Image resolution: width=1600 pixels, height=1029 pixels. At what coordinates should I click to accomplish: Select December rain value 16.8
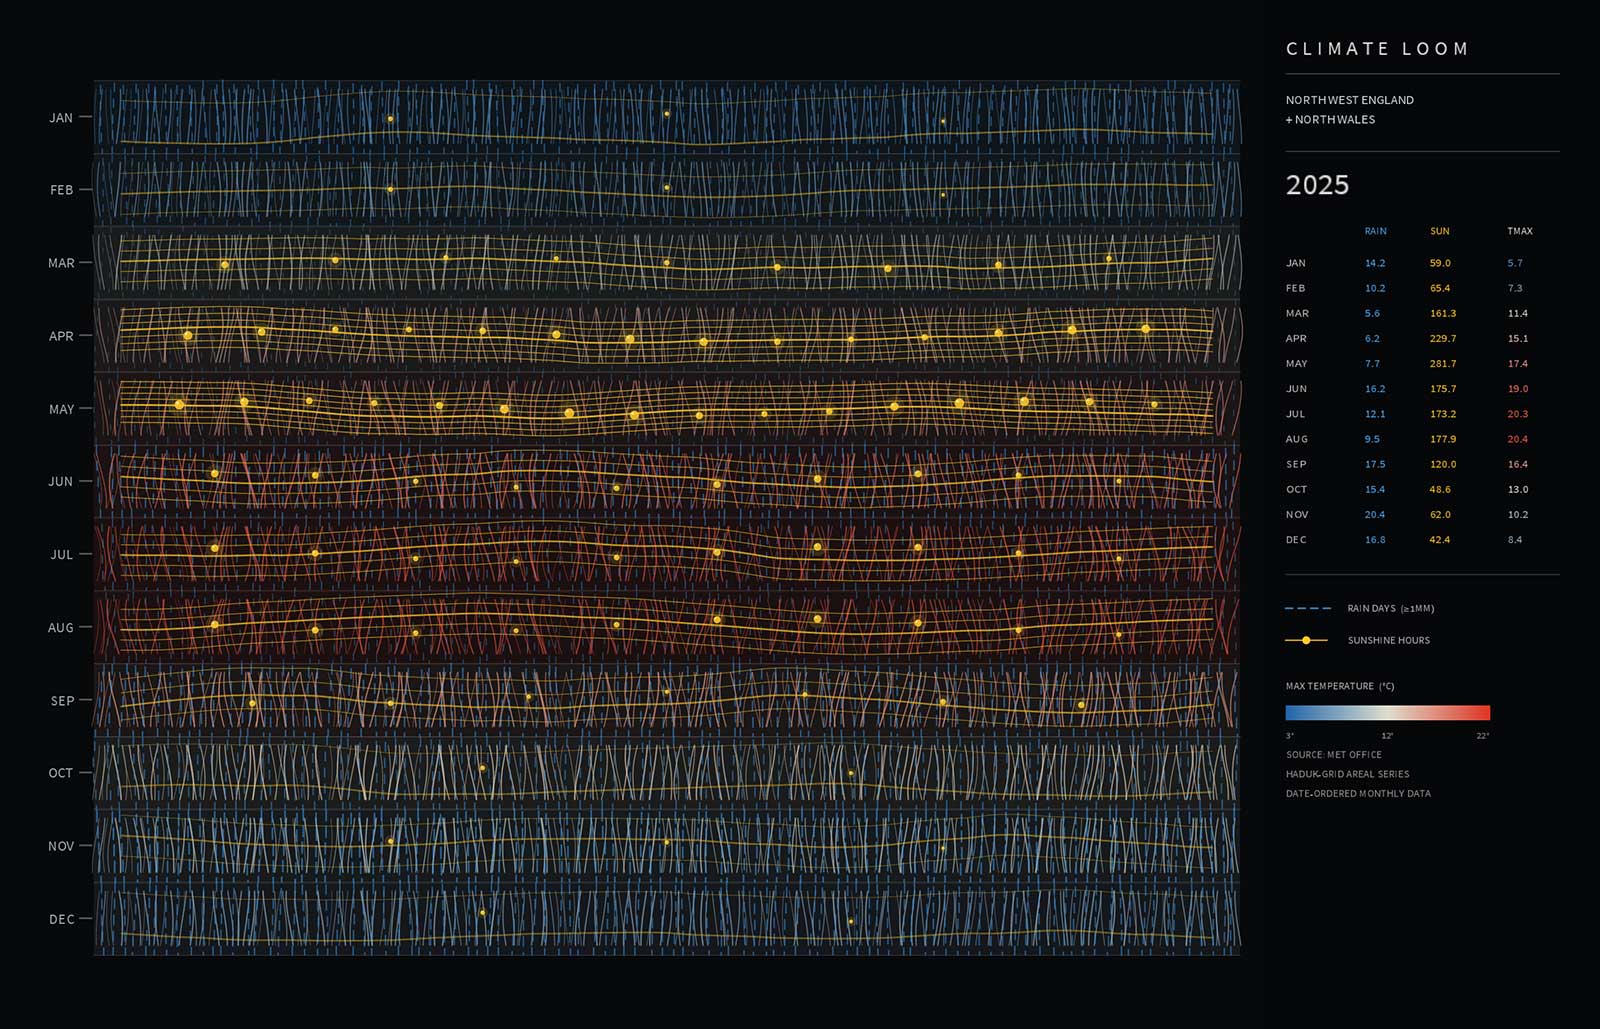(x=1375, y=540)
